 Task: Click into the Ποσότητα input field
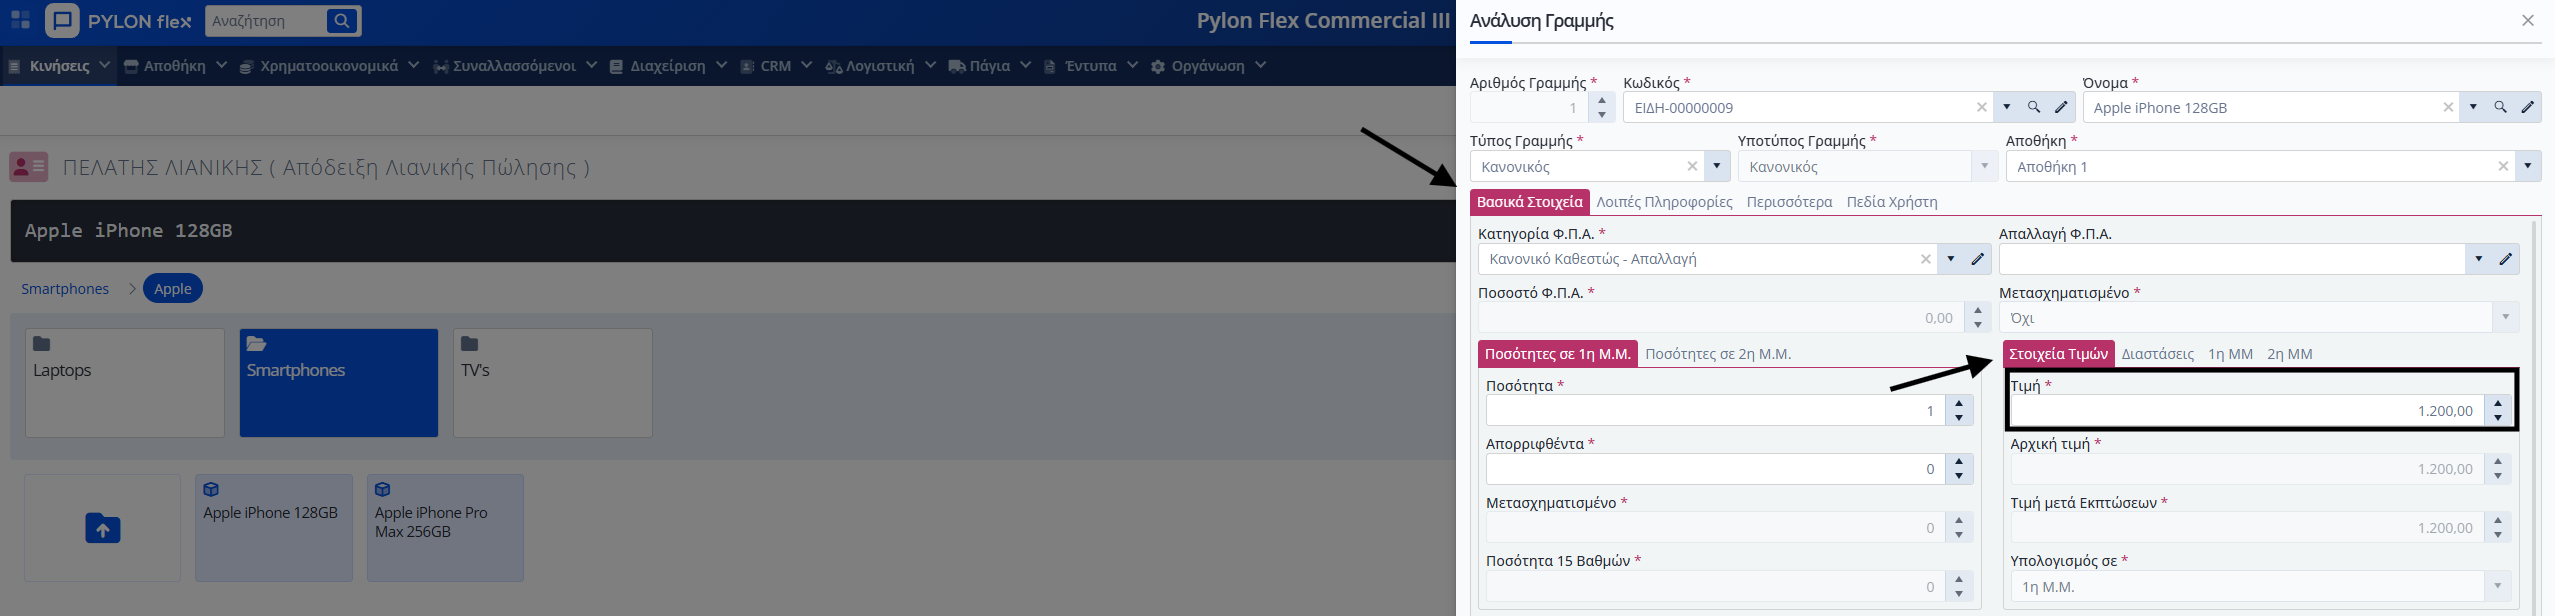[x=1715, y=410]
